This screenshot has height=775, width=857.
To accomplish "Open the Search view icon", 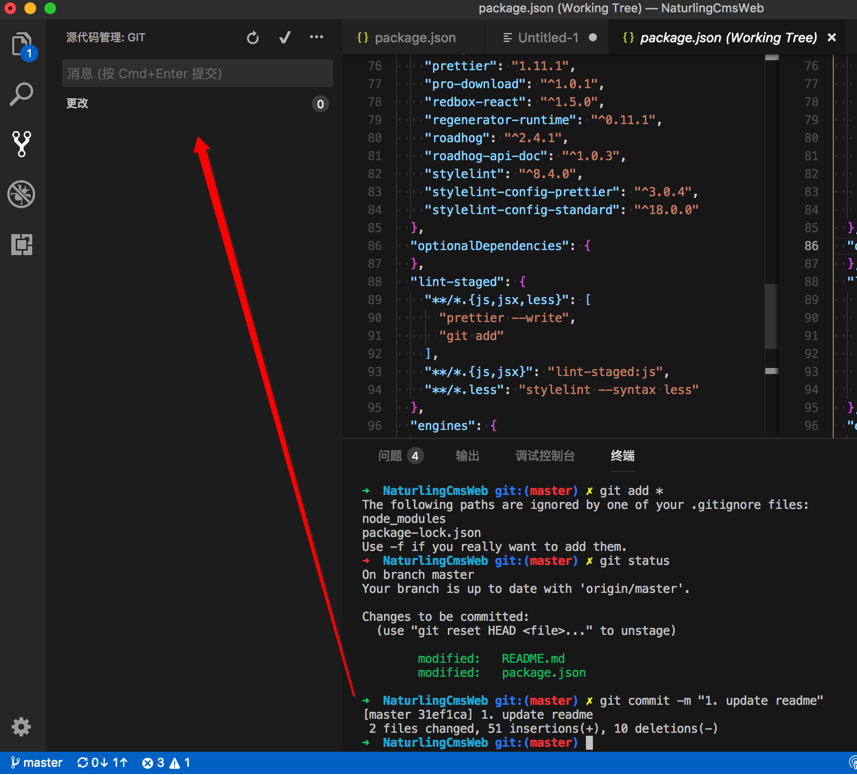I will pos(22,94).
